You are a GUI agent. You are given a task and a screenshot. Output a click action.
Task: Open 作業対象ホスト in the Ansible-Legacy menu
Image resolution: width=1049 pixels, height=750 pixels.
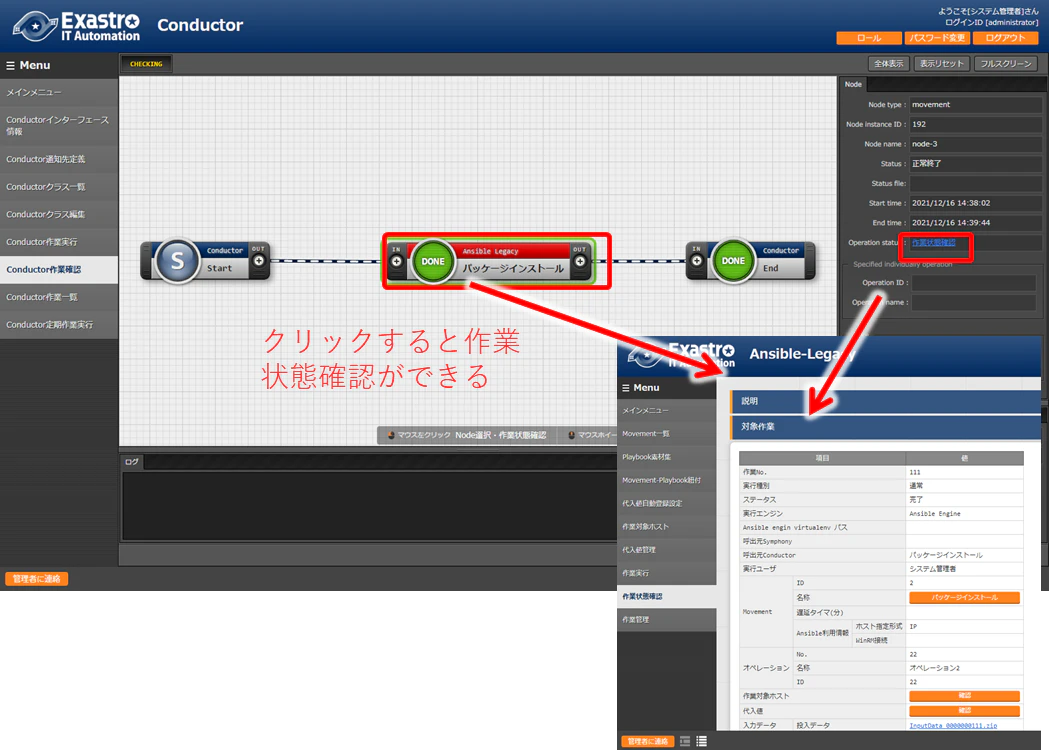[x=666, y=527]
